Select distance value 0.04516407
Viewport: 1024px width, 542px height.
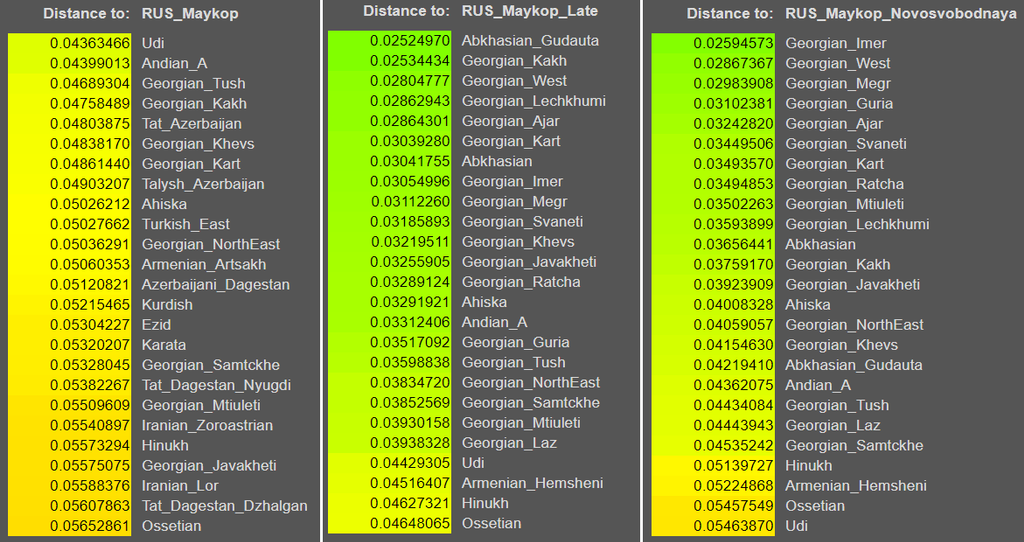409,483
